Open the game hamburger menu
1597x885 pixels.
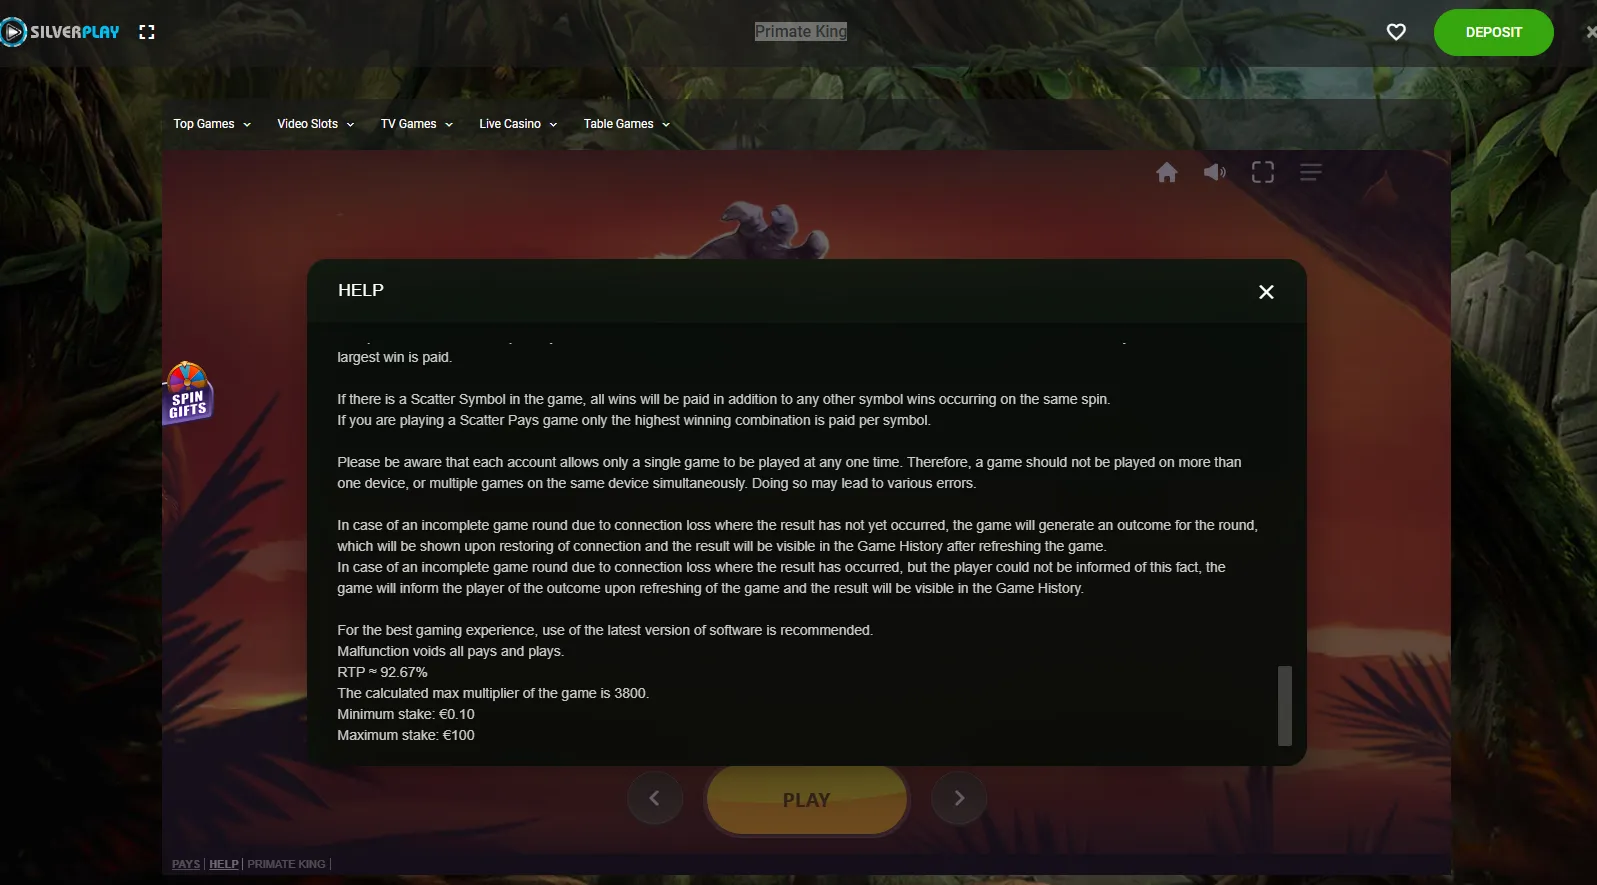[x=1311, y=173]
